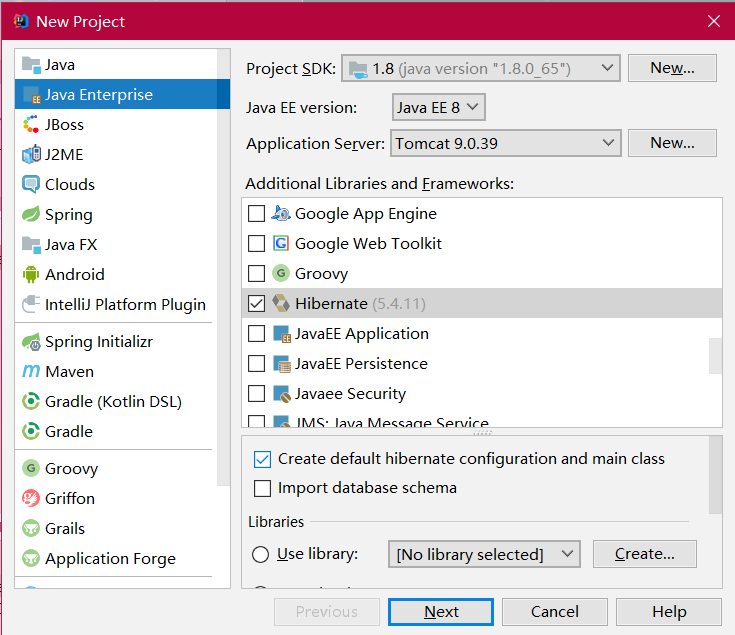735x635 pixels.
Task: Click the frameworks list vertical scrollbar
Action: coord(715,356)
